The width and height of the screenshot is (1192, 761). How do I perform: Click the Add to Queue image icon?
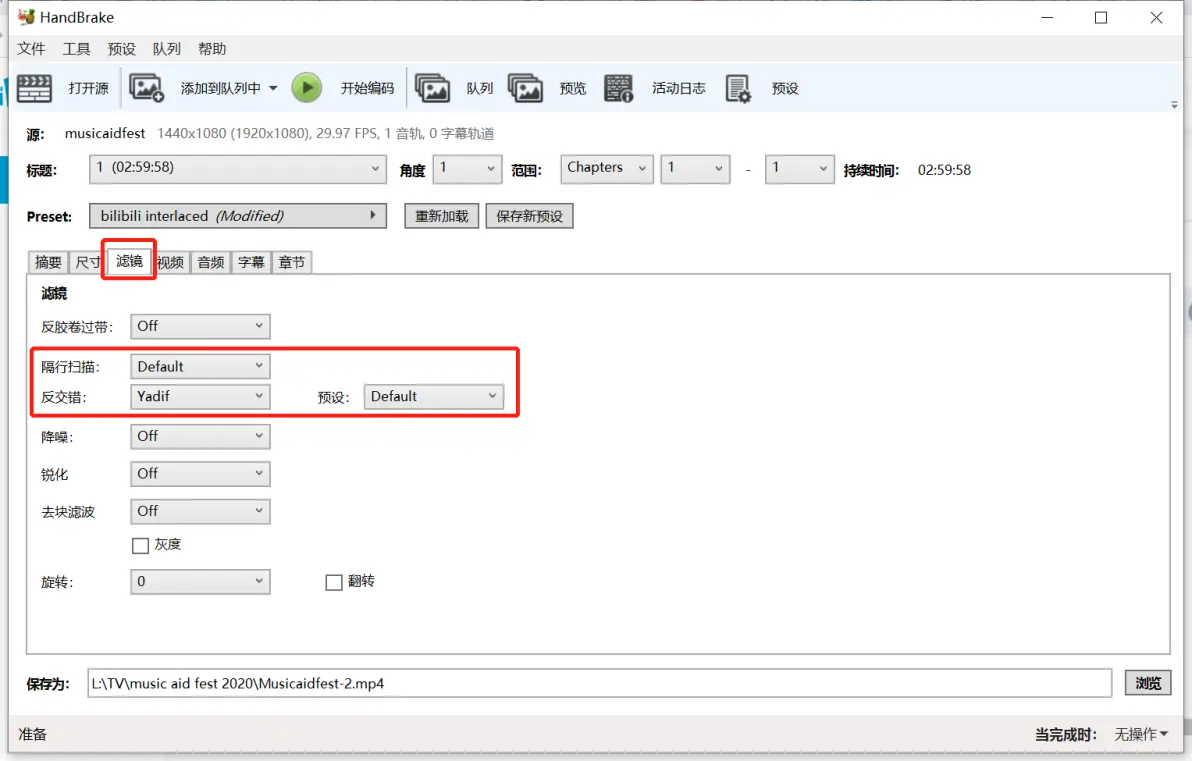pos(146,88)
